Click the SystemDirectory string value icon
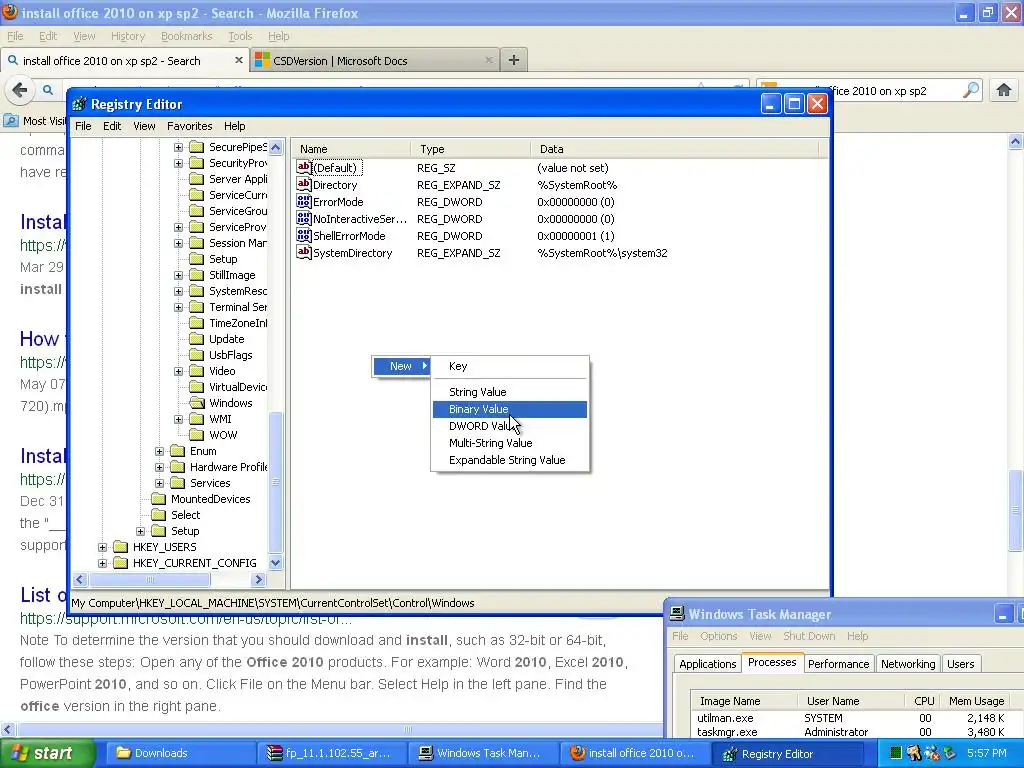The height and width of the screenshot is (768, 1024). 304,253
